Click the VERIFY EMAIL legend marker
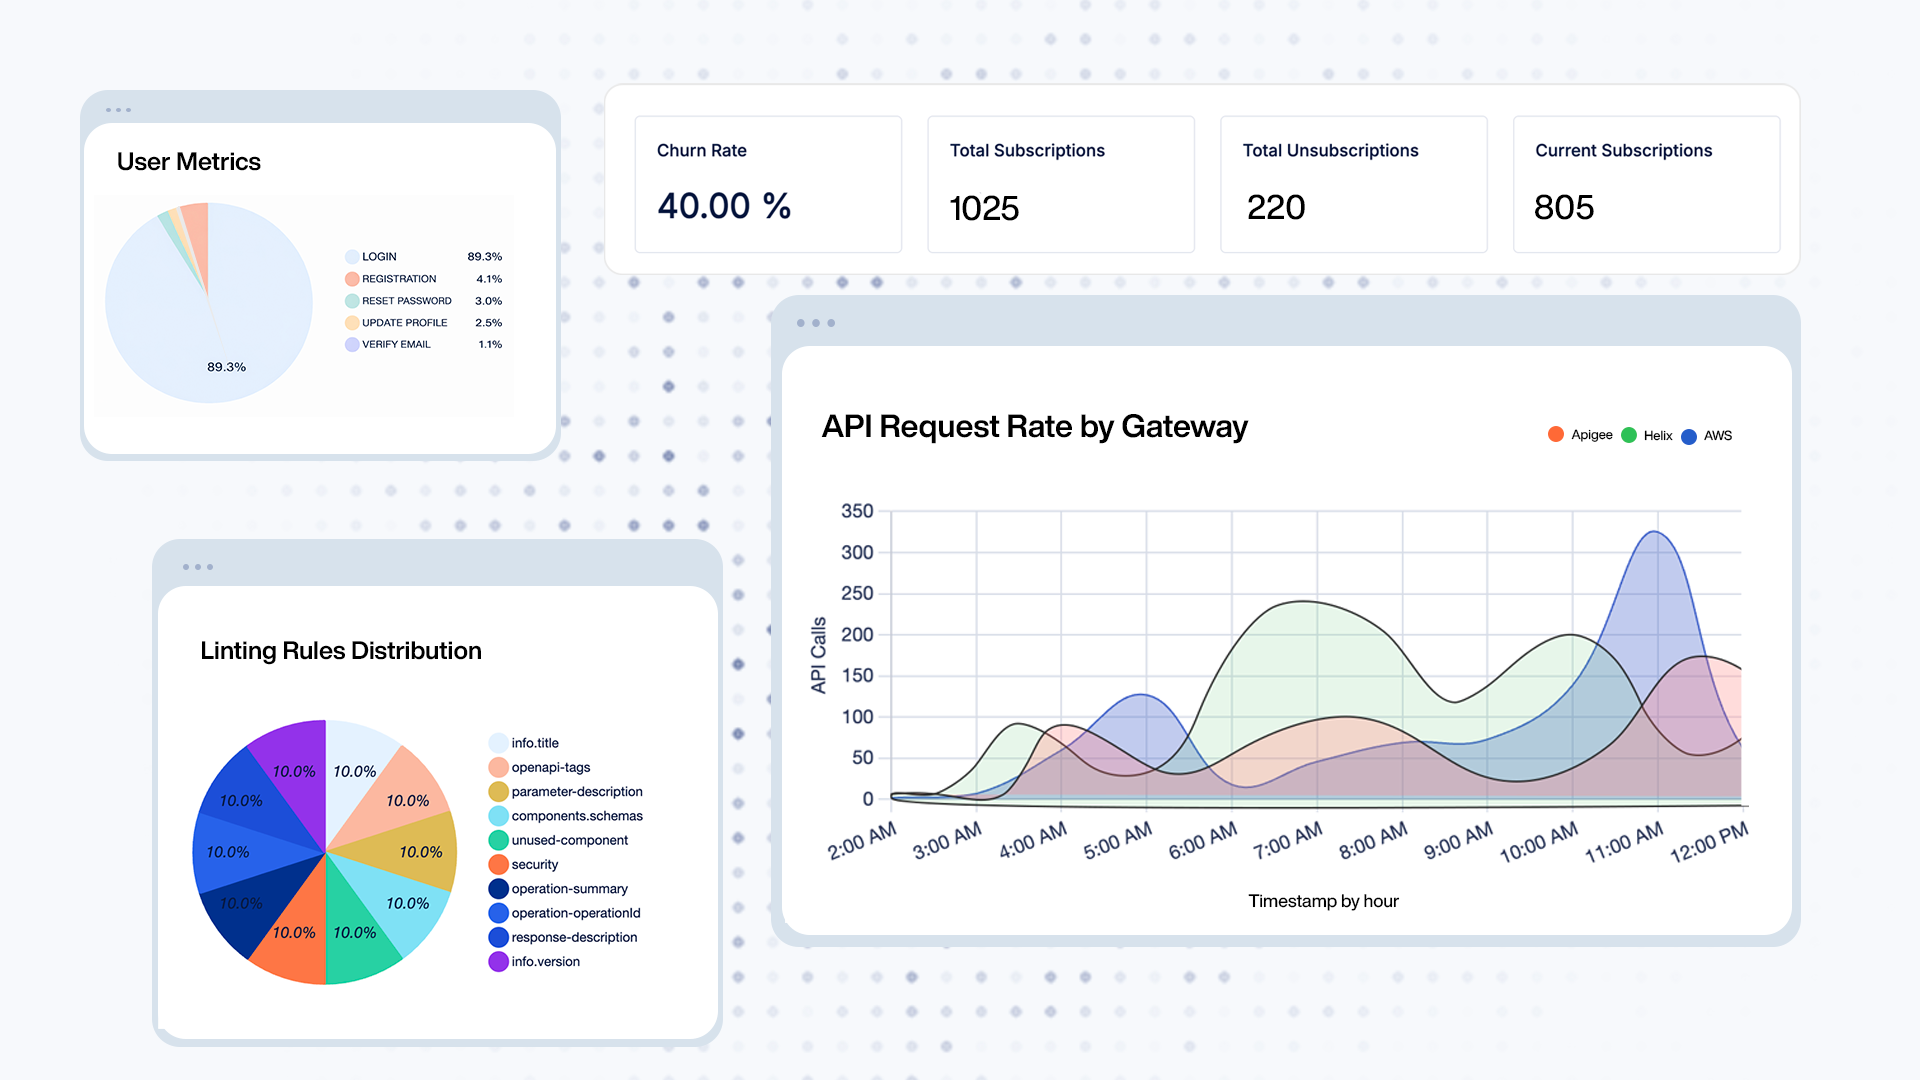Viewport: 1920px width, 1080px height. pos(352,345)
